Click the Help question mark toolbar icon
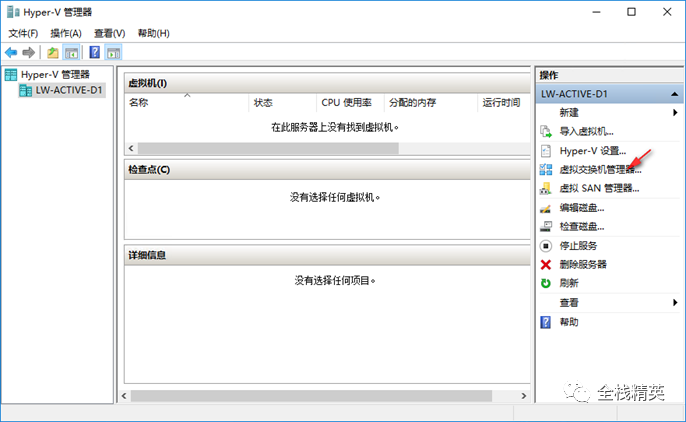 pos(94,52)
